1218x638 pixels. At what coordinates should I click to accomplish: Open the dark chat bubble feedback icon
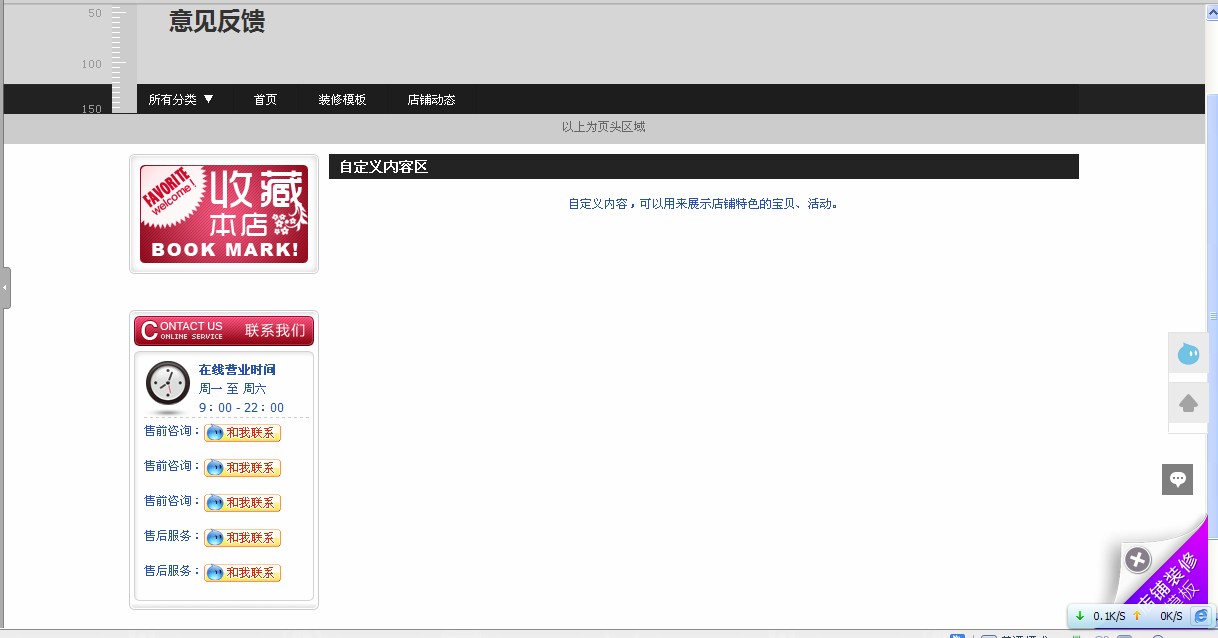1177,479
